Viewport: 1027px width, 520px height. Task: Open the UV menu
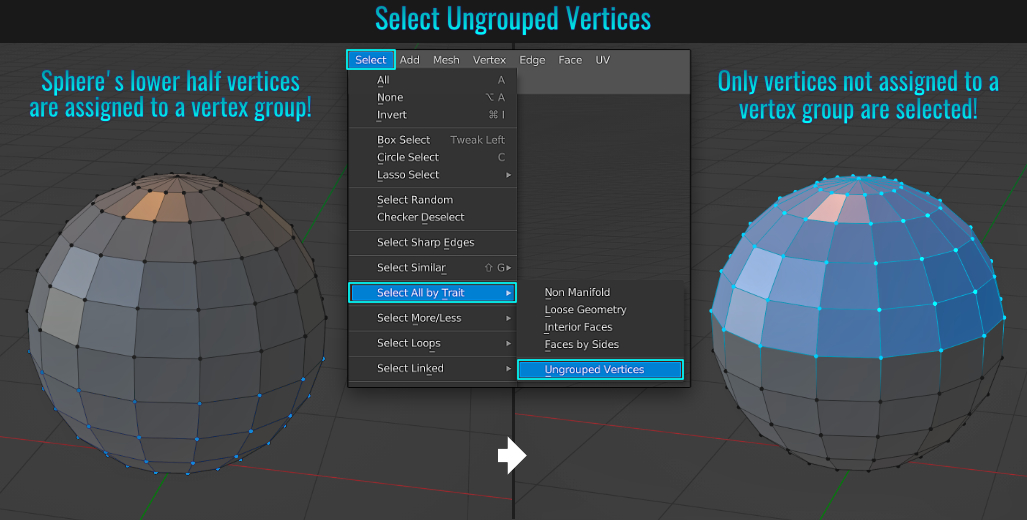click(x=603, y=60)
